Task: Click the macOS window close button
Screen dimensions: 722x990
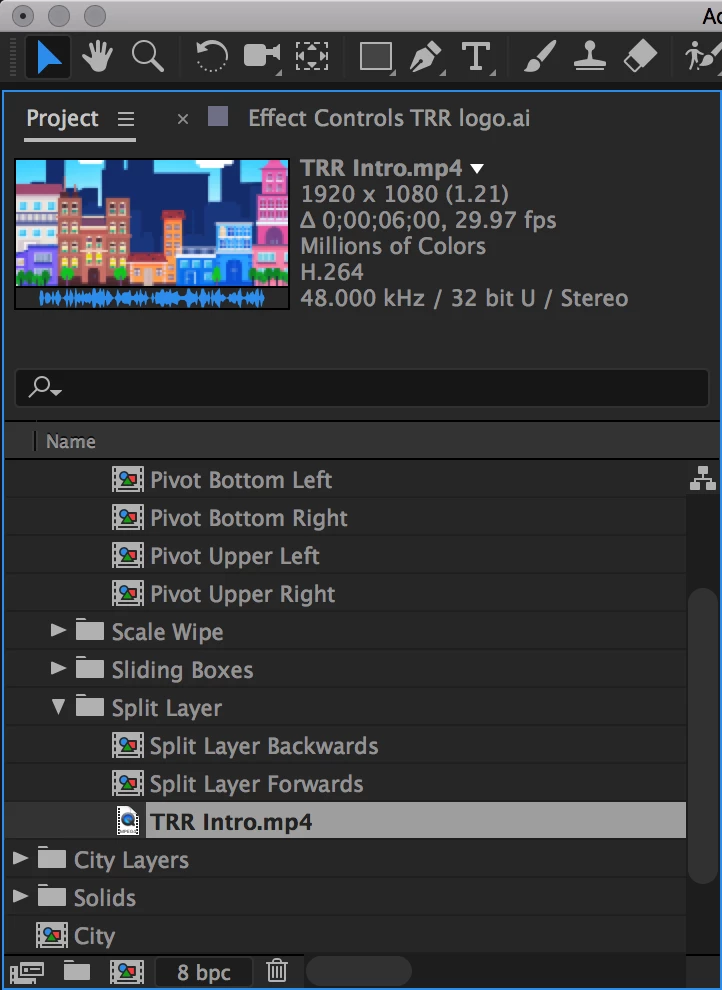Action: coord(23,16)
